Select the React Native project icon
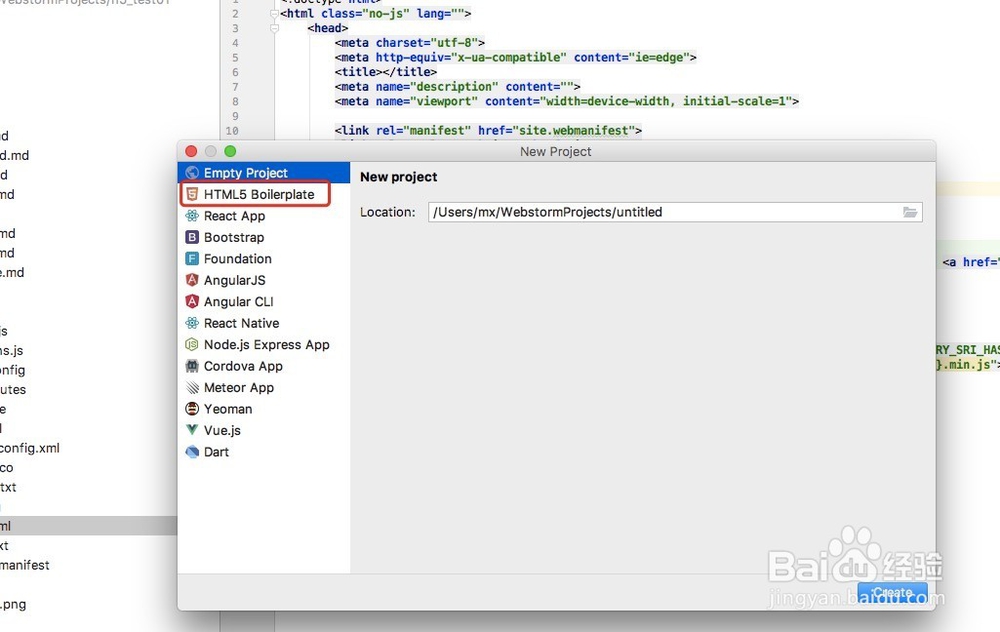The width and height of the screenshot is (1000, 632). 191,323
